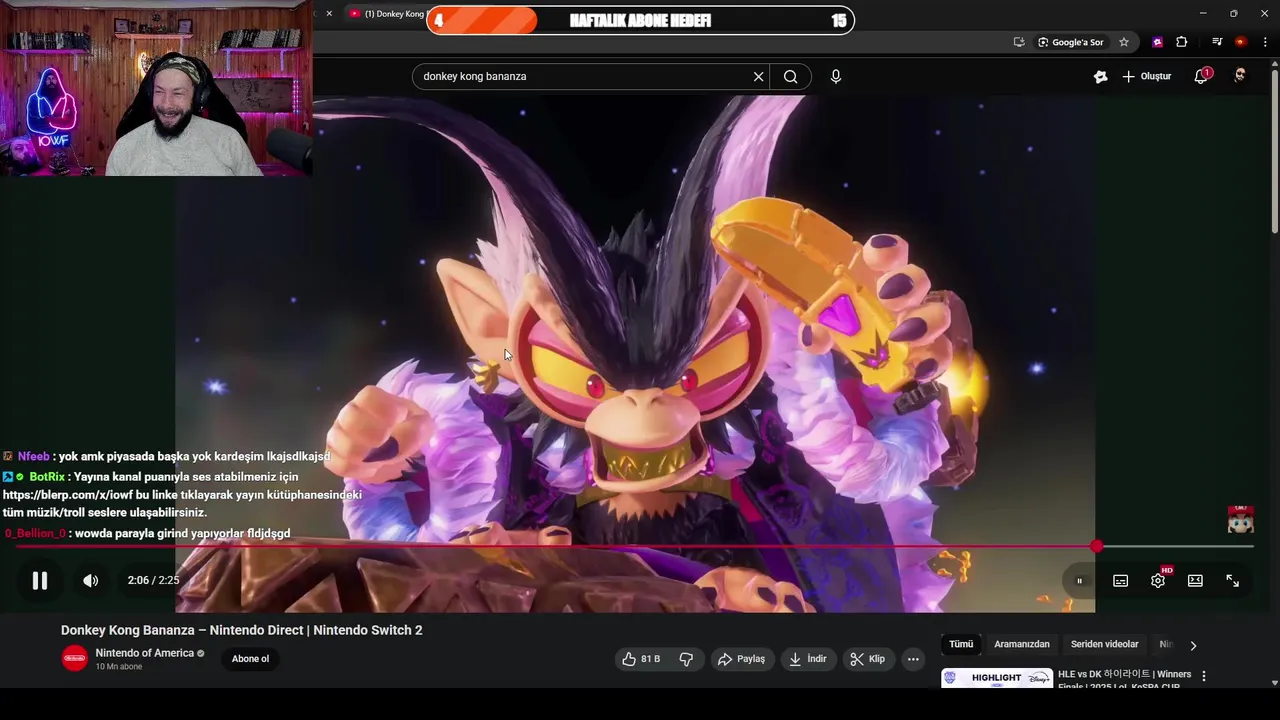Screen dimensions: 1280x720
Task: Switch to theater mode view
Action: pyautogui.click(x=1195, y=581)
